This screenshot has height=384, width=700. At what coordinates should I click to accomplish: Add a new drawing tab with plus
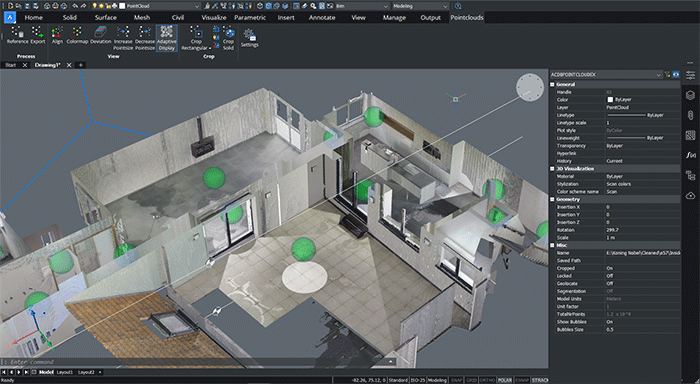(x=81, y=65)
